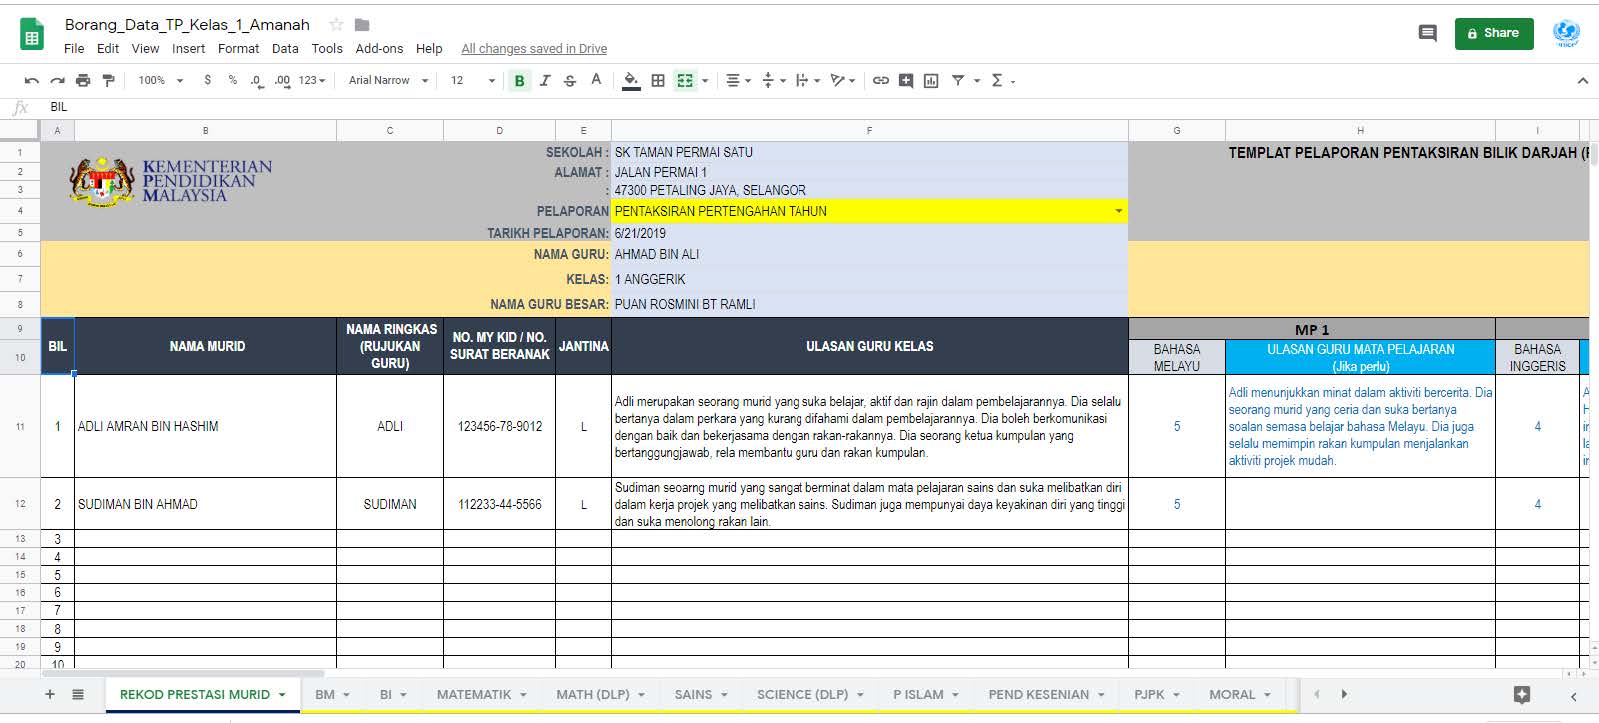The width and height of the screenshot is (1599, 723).
Task: Toggle strikethrough formatting
Action: [570, 81]
